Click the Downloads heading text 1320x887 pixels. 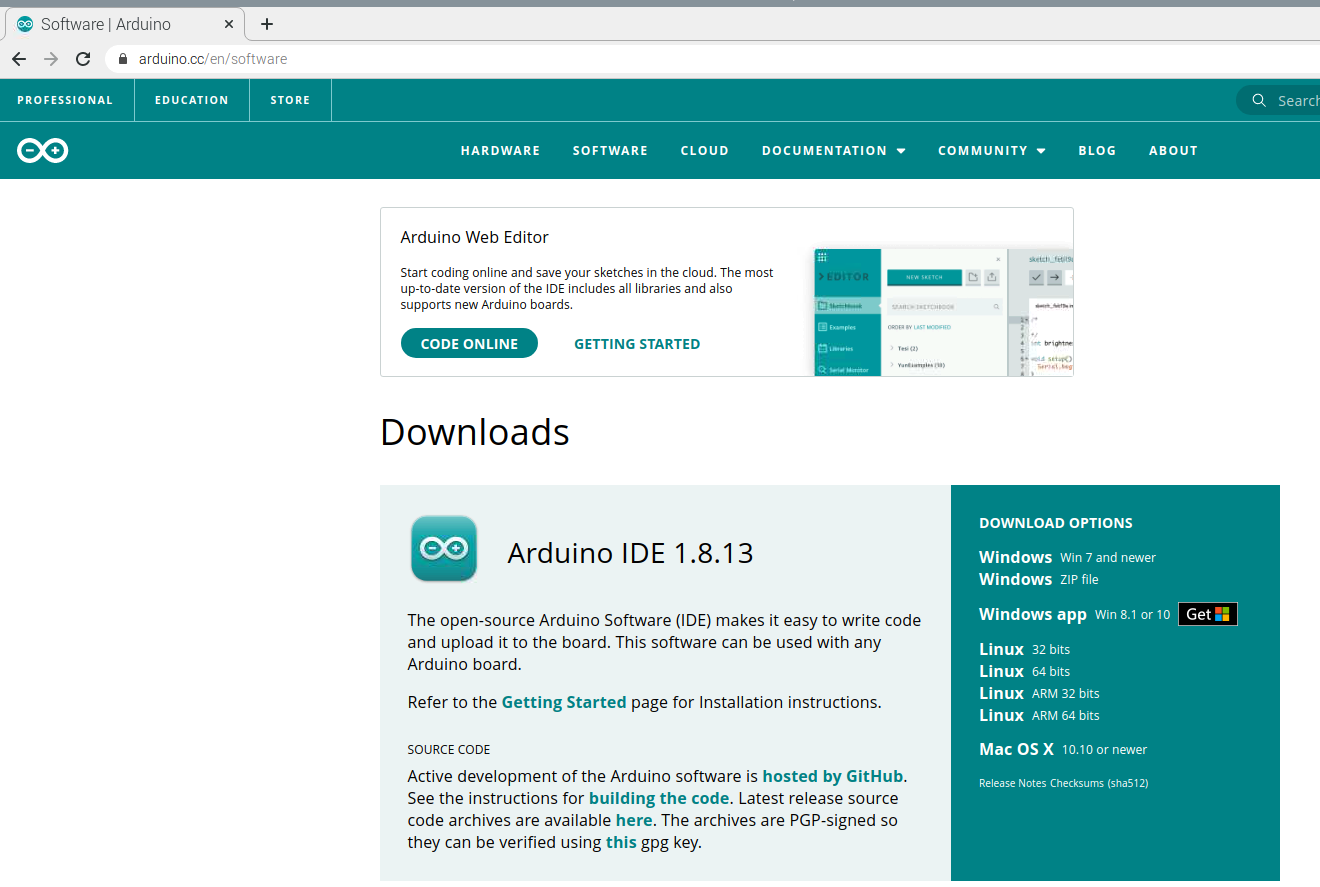(475, 432)
